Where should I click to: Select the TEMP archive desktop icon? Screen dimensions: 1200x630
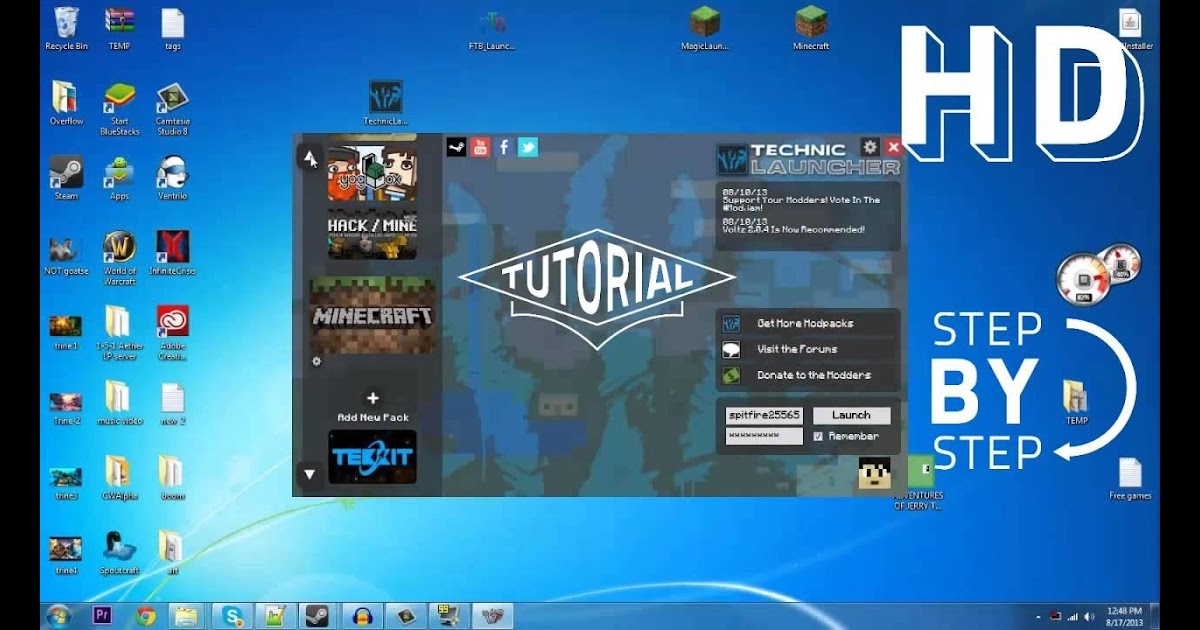coord(119,28)
